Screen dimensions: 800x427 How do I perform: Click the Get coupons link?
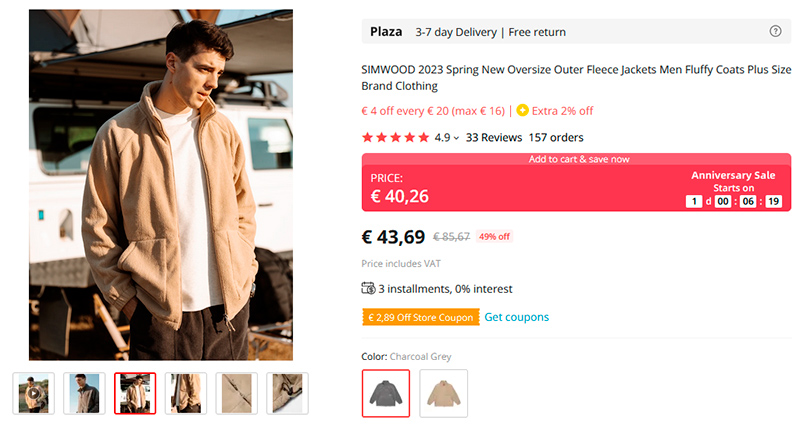pos(517,317)
